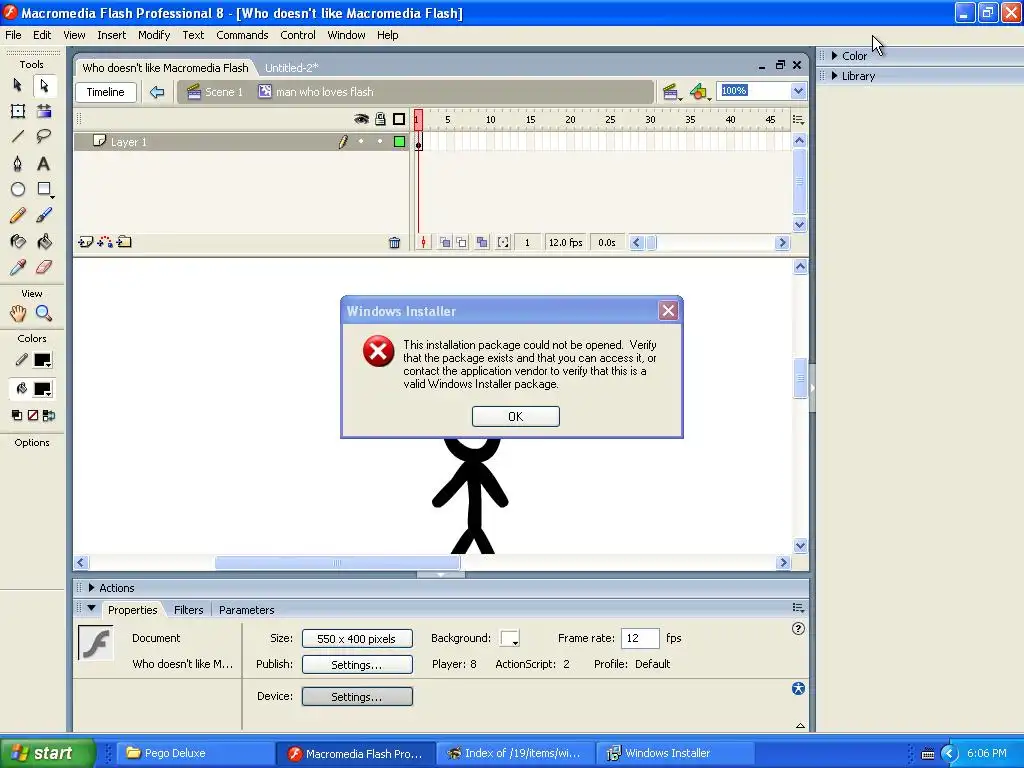Select the Text tool
Image resolution: width=1024 pixels, height=768 pixels.
tap(44, 163)
